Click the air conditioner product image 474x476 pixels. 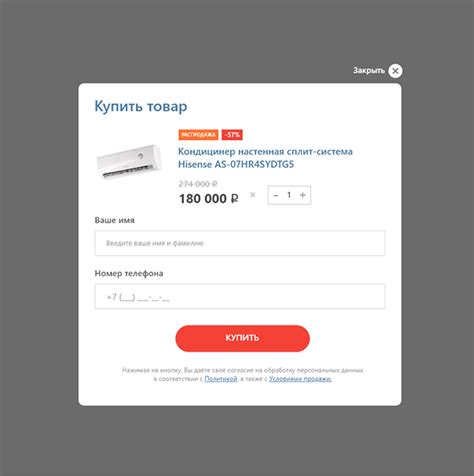point(129,162)
